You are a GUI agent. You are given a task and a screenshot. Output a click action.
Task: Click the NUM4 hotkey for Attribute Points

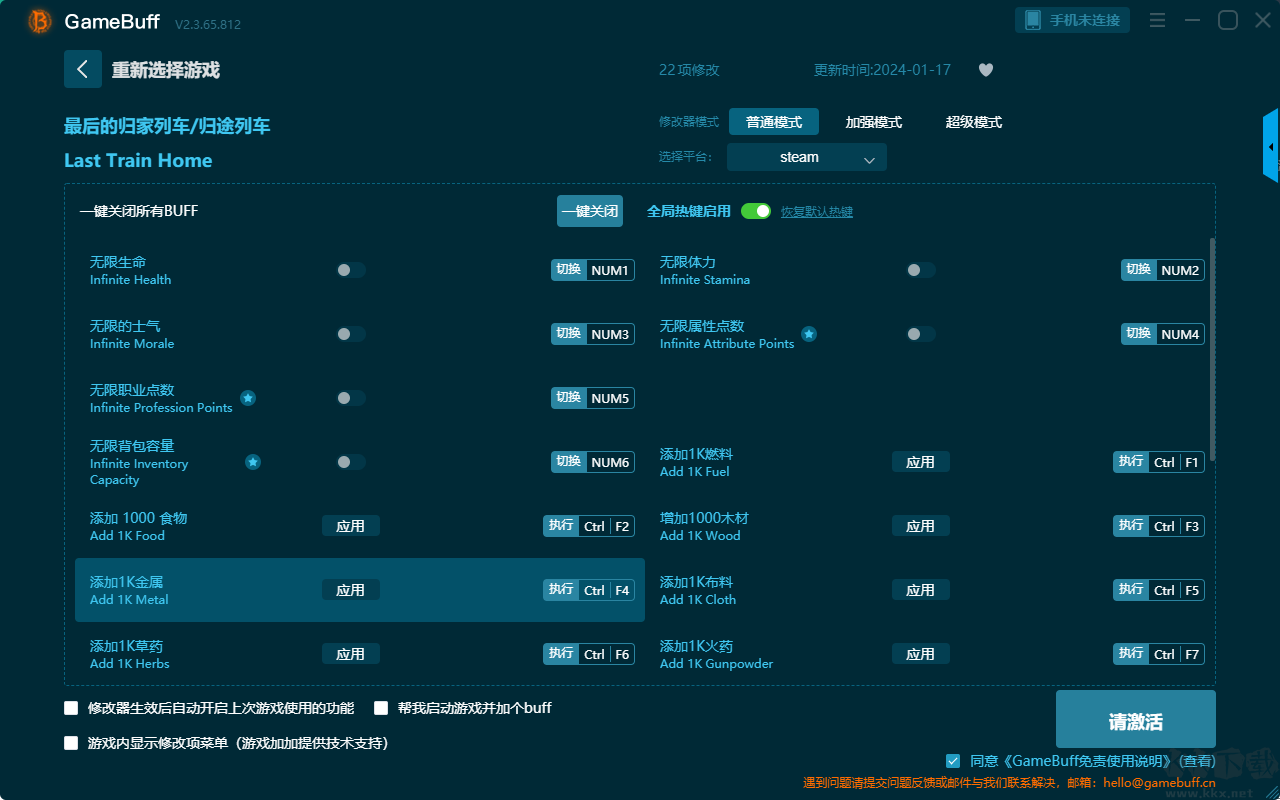(1163, 334)
